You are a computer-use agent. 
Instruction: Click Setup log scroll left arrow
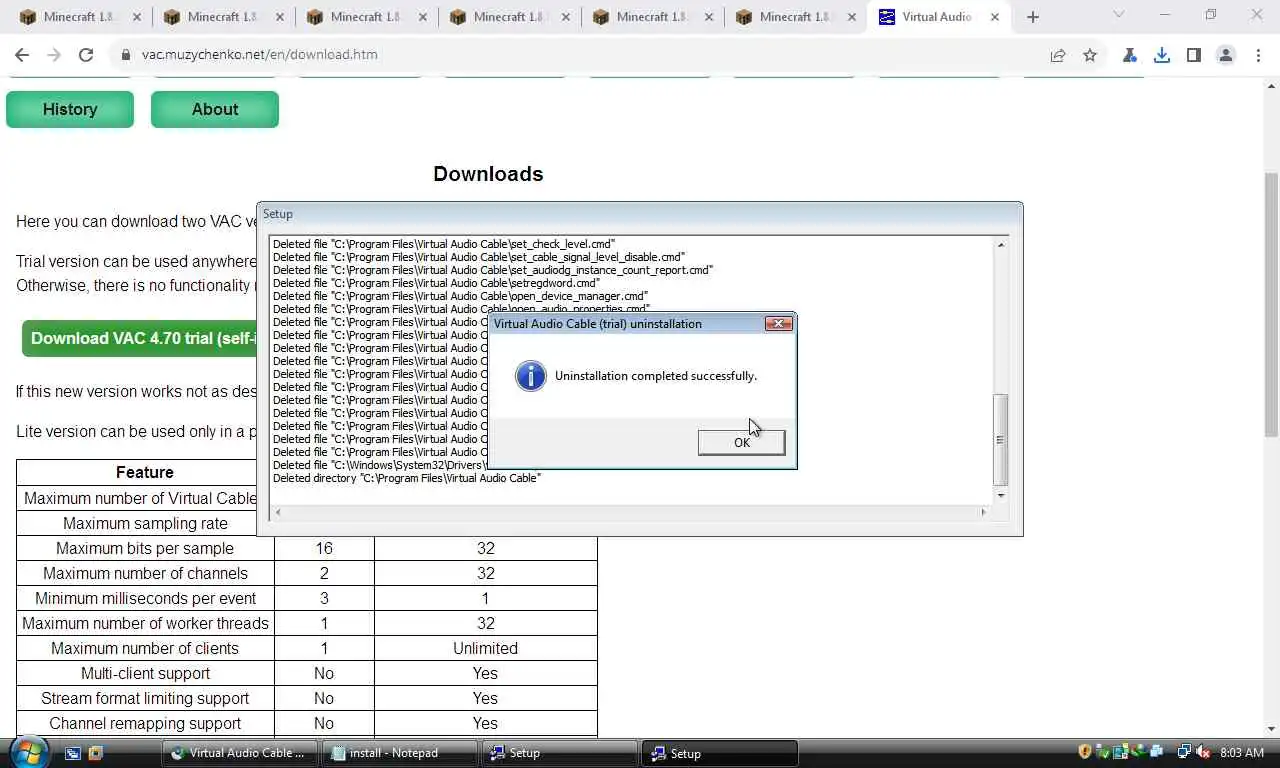[278, 512]
